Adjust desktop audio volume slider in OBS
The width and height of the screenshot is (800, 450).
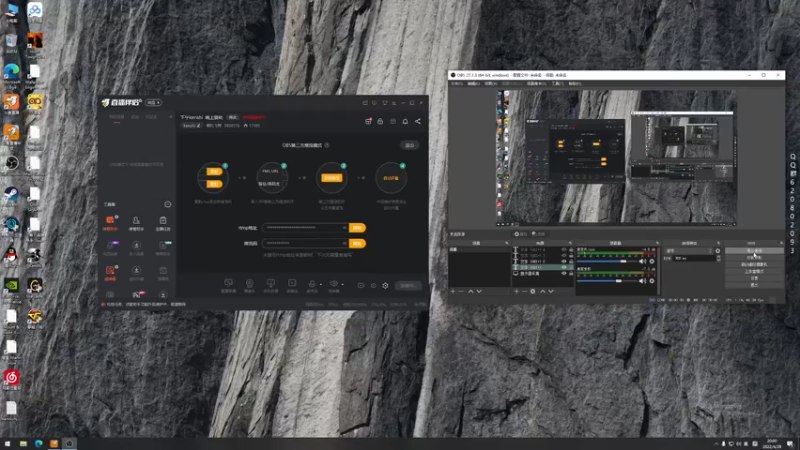pyautogui.click(x=607, y=281)
